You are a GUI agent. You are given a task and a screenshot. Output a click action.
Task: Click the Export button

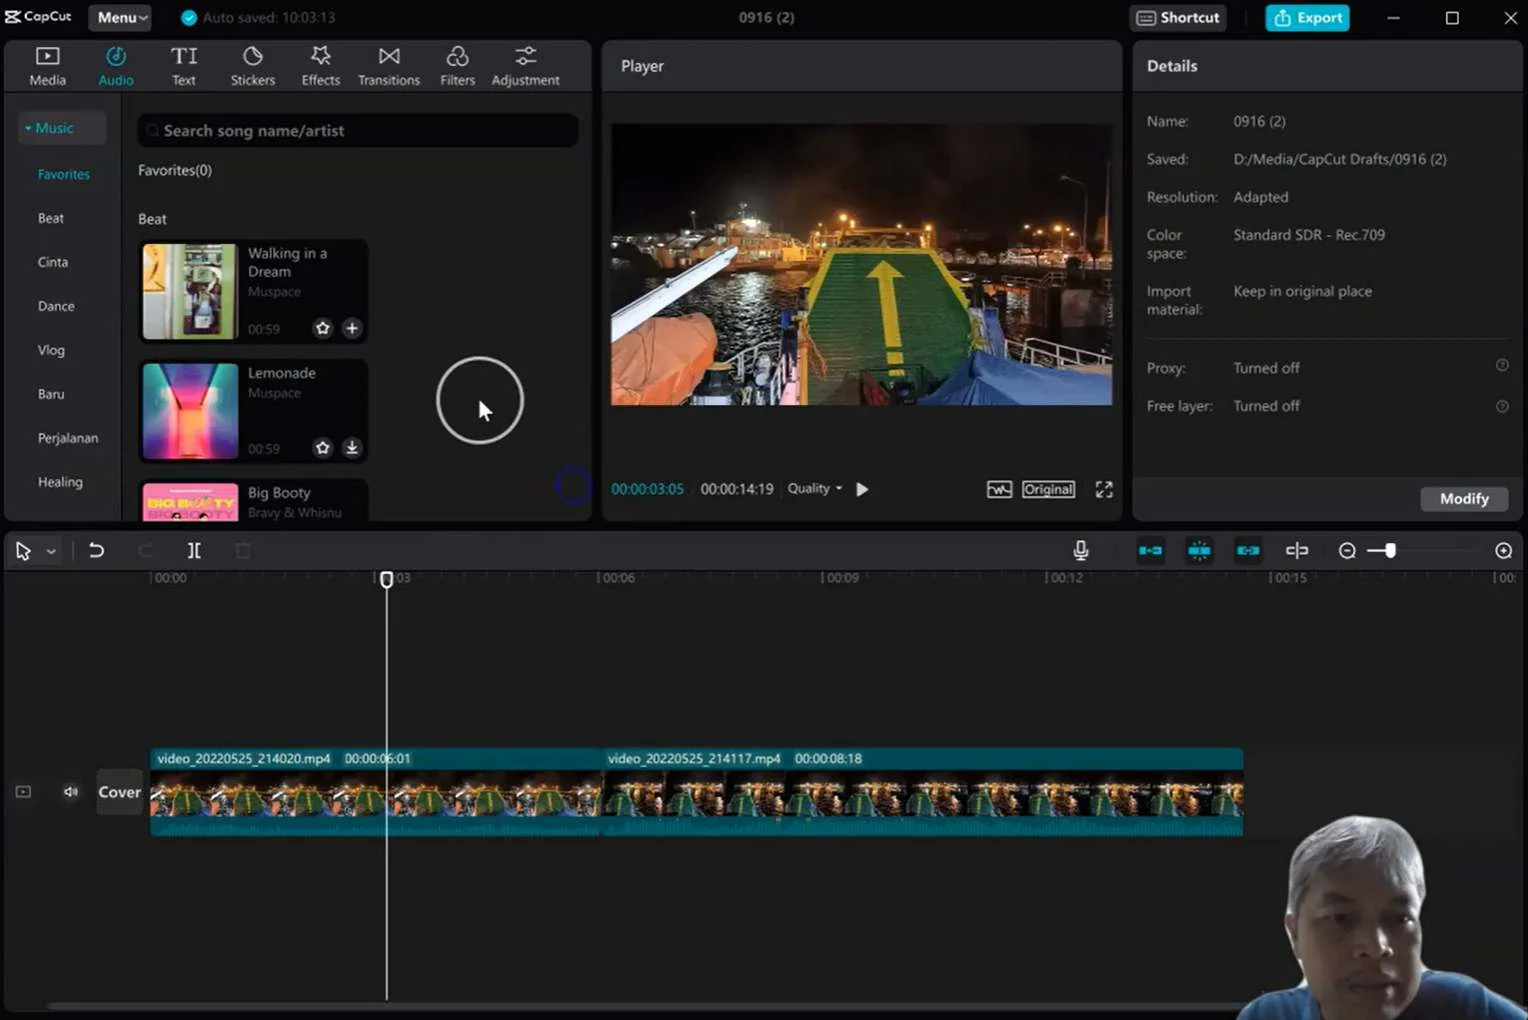click(x=1307, y=18)
